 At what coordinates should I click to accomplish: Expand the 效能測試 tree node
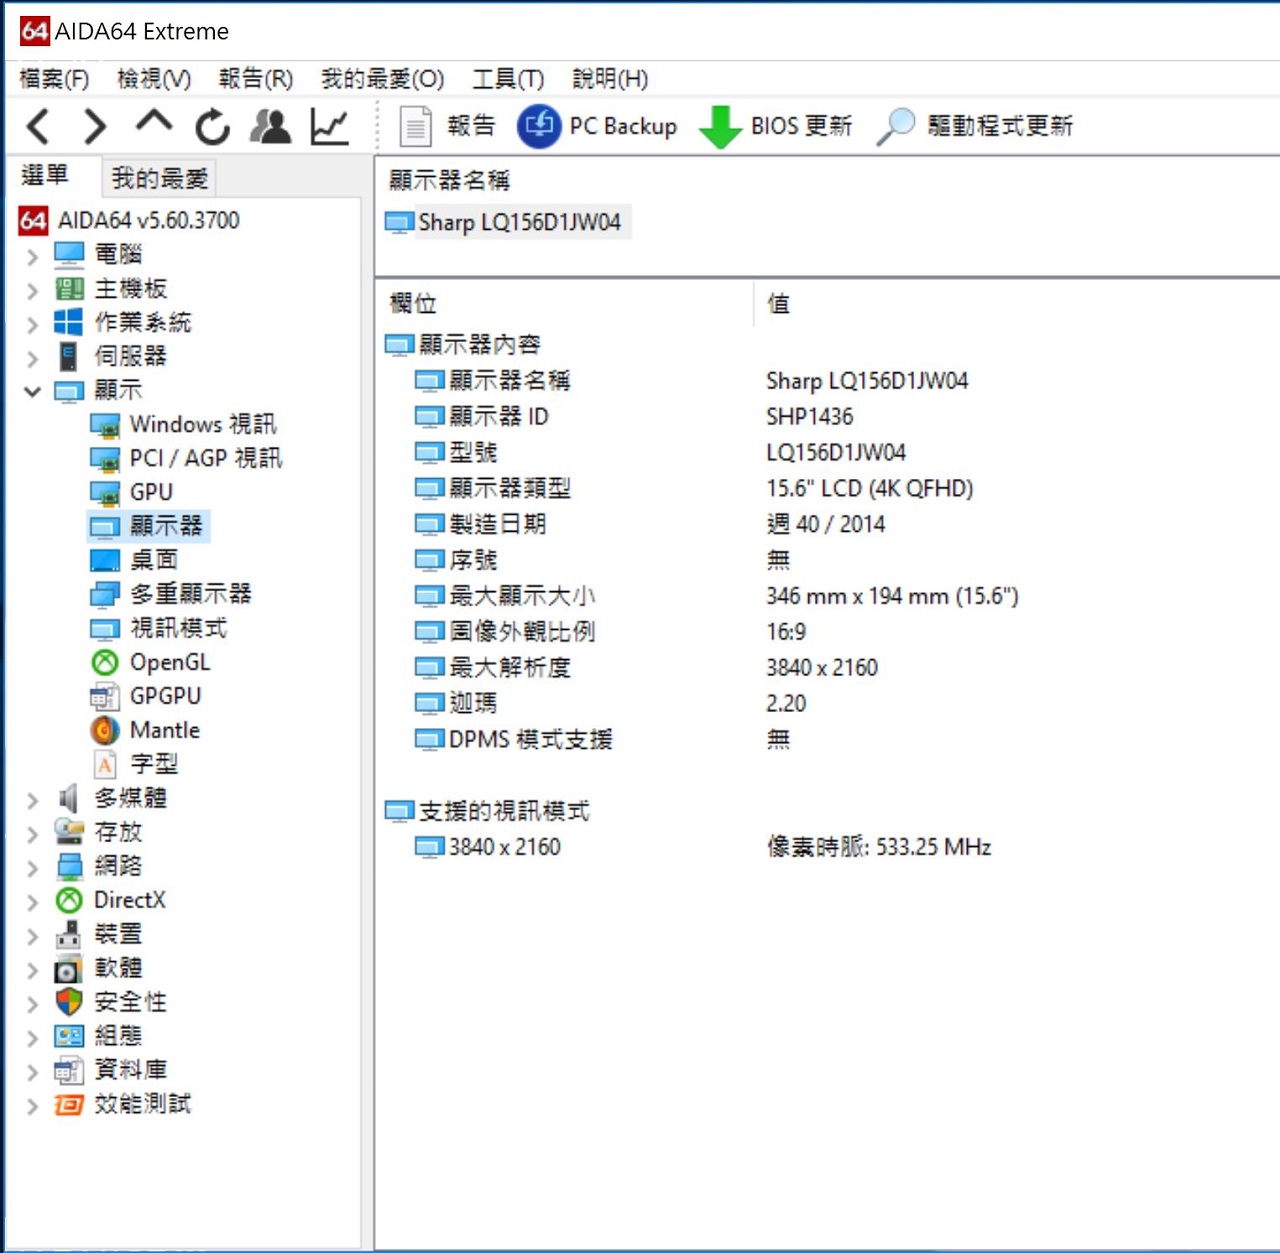[32, 1105]
